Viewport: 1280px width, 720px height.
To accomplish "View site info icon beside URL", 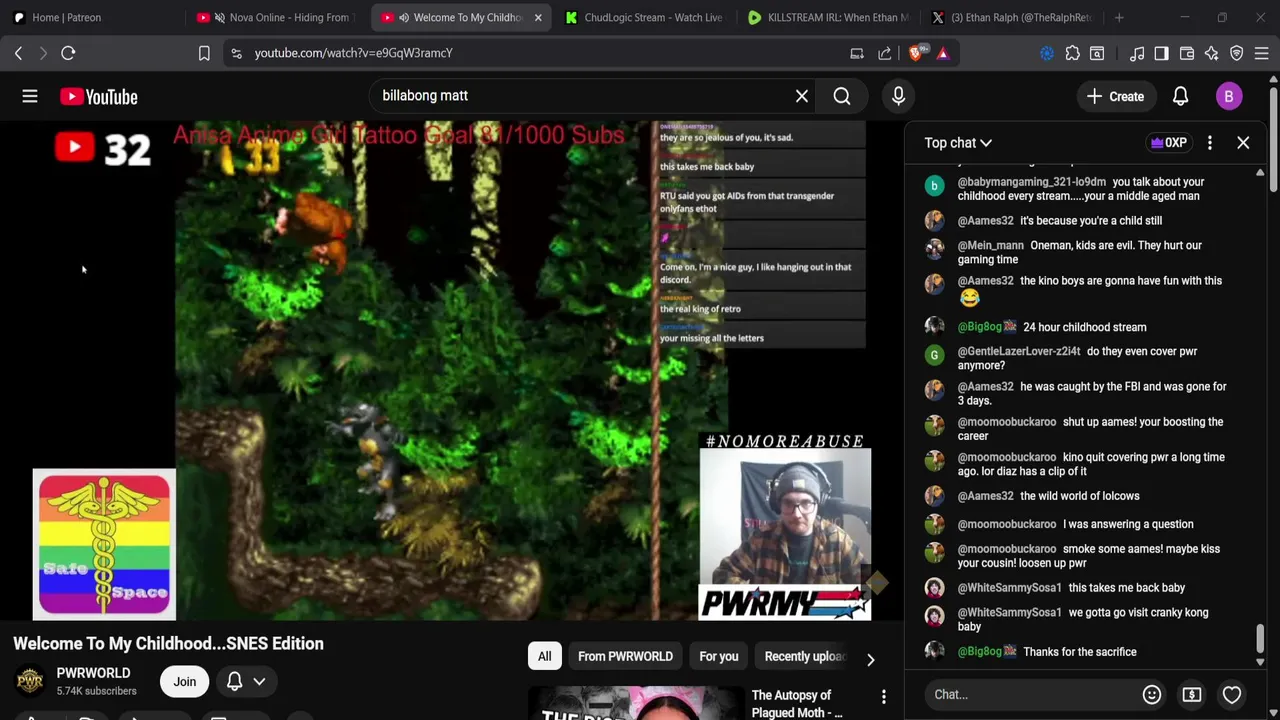I will click(236, 53).
